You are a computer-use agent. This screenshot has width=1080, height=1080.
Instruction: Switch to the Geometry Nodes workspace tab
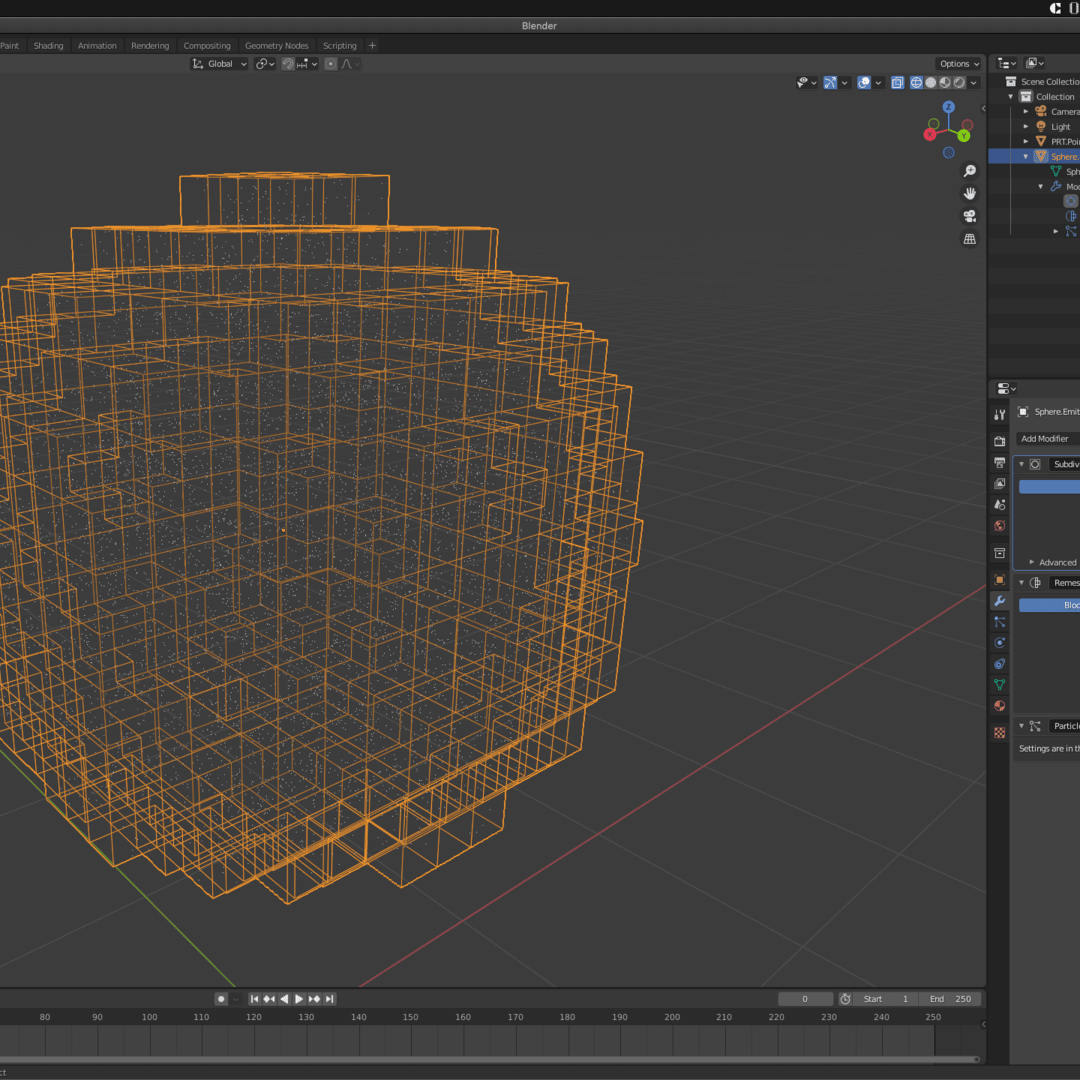click(x=276, y=46)
